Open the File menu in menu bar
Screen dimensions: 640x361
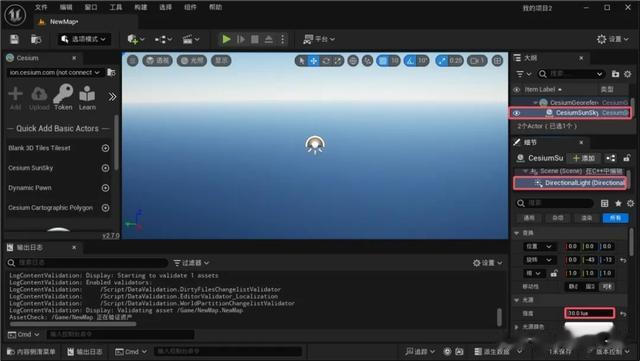pos(41,7)
